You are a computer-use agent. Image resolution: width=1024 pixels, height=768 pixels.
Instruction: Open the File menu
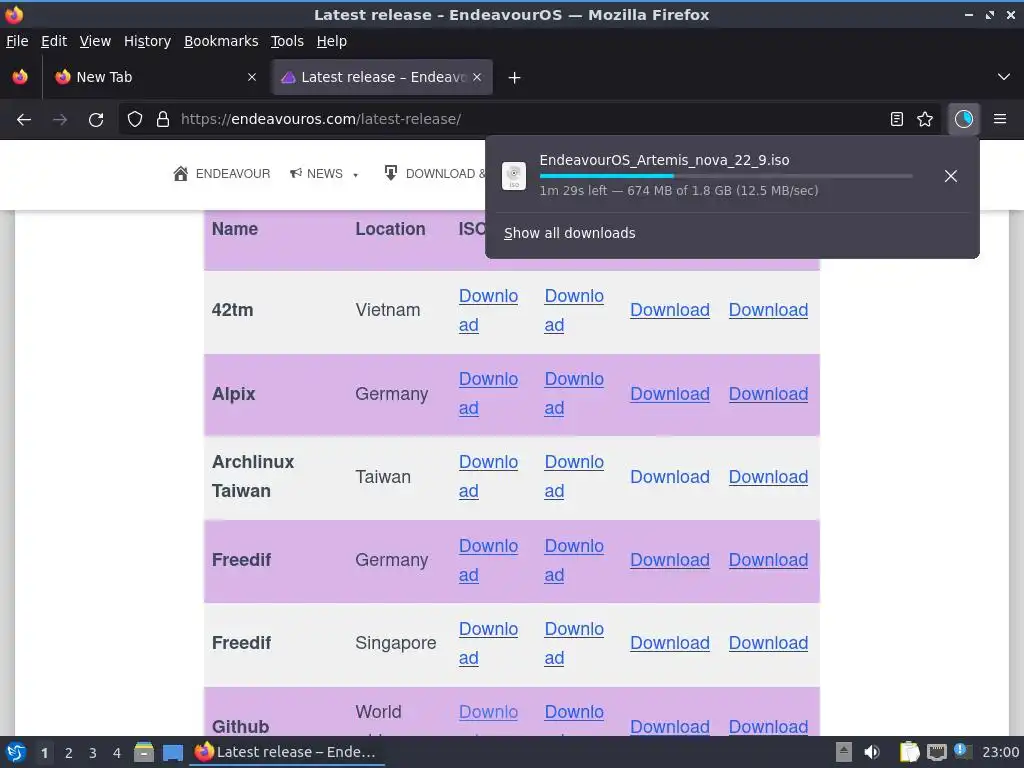17,41
